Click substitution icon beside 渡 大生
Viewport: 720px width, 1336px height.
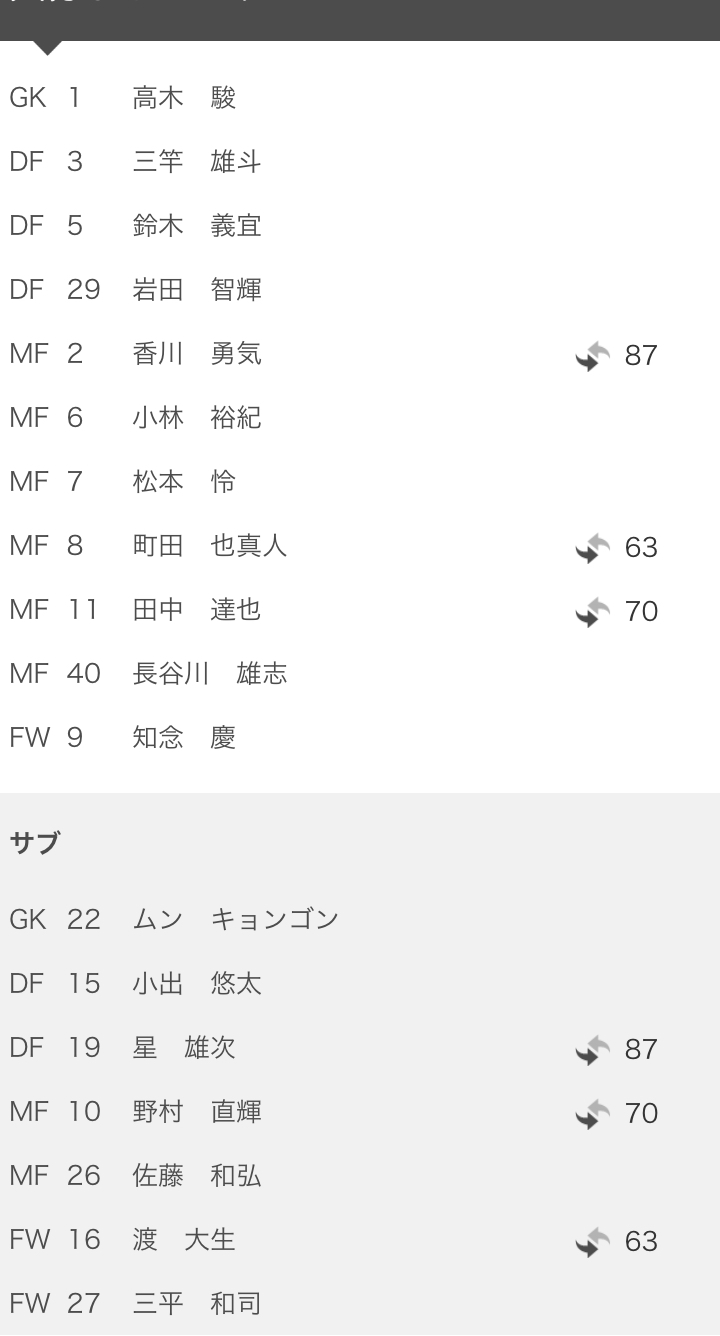click(593, 1241)
